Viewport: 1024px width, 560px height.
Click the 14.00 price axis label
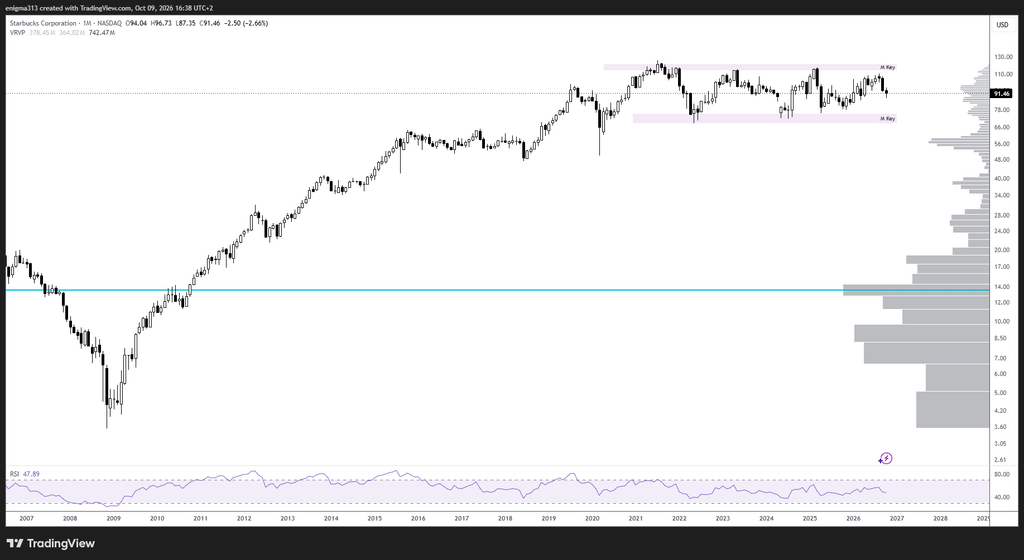1003,287
